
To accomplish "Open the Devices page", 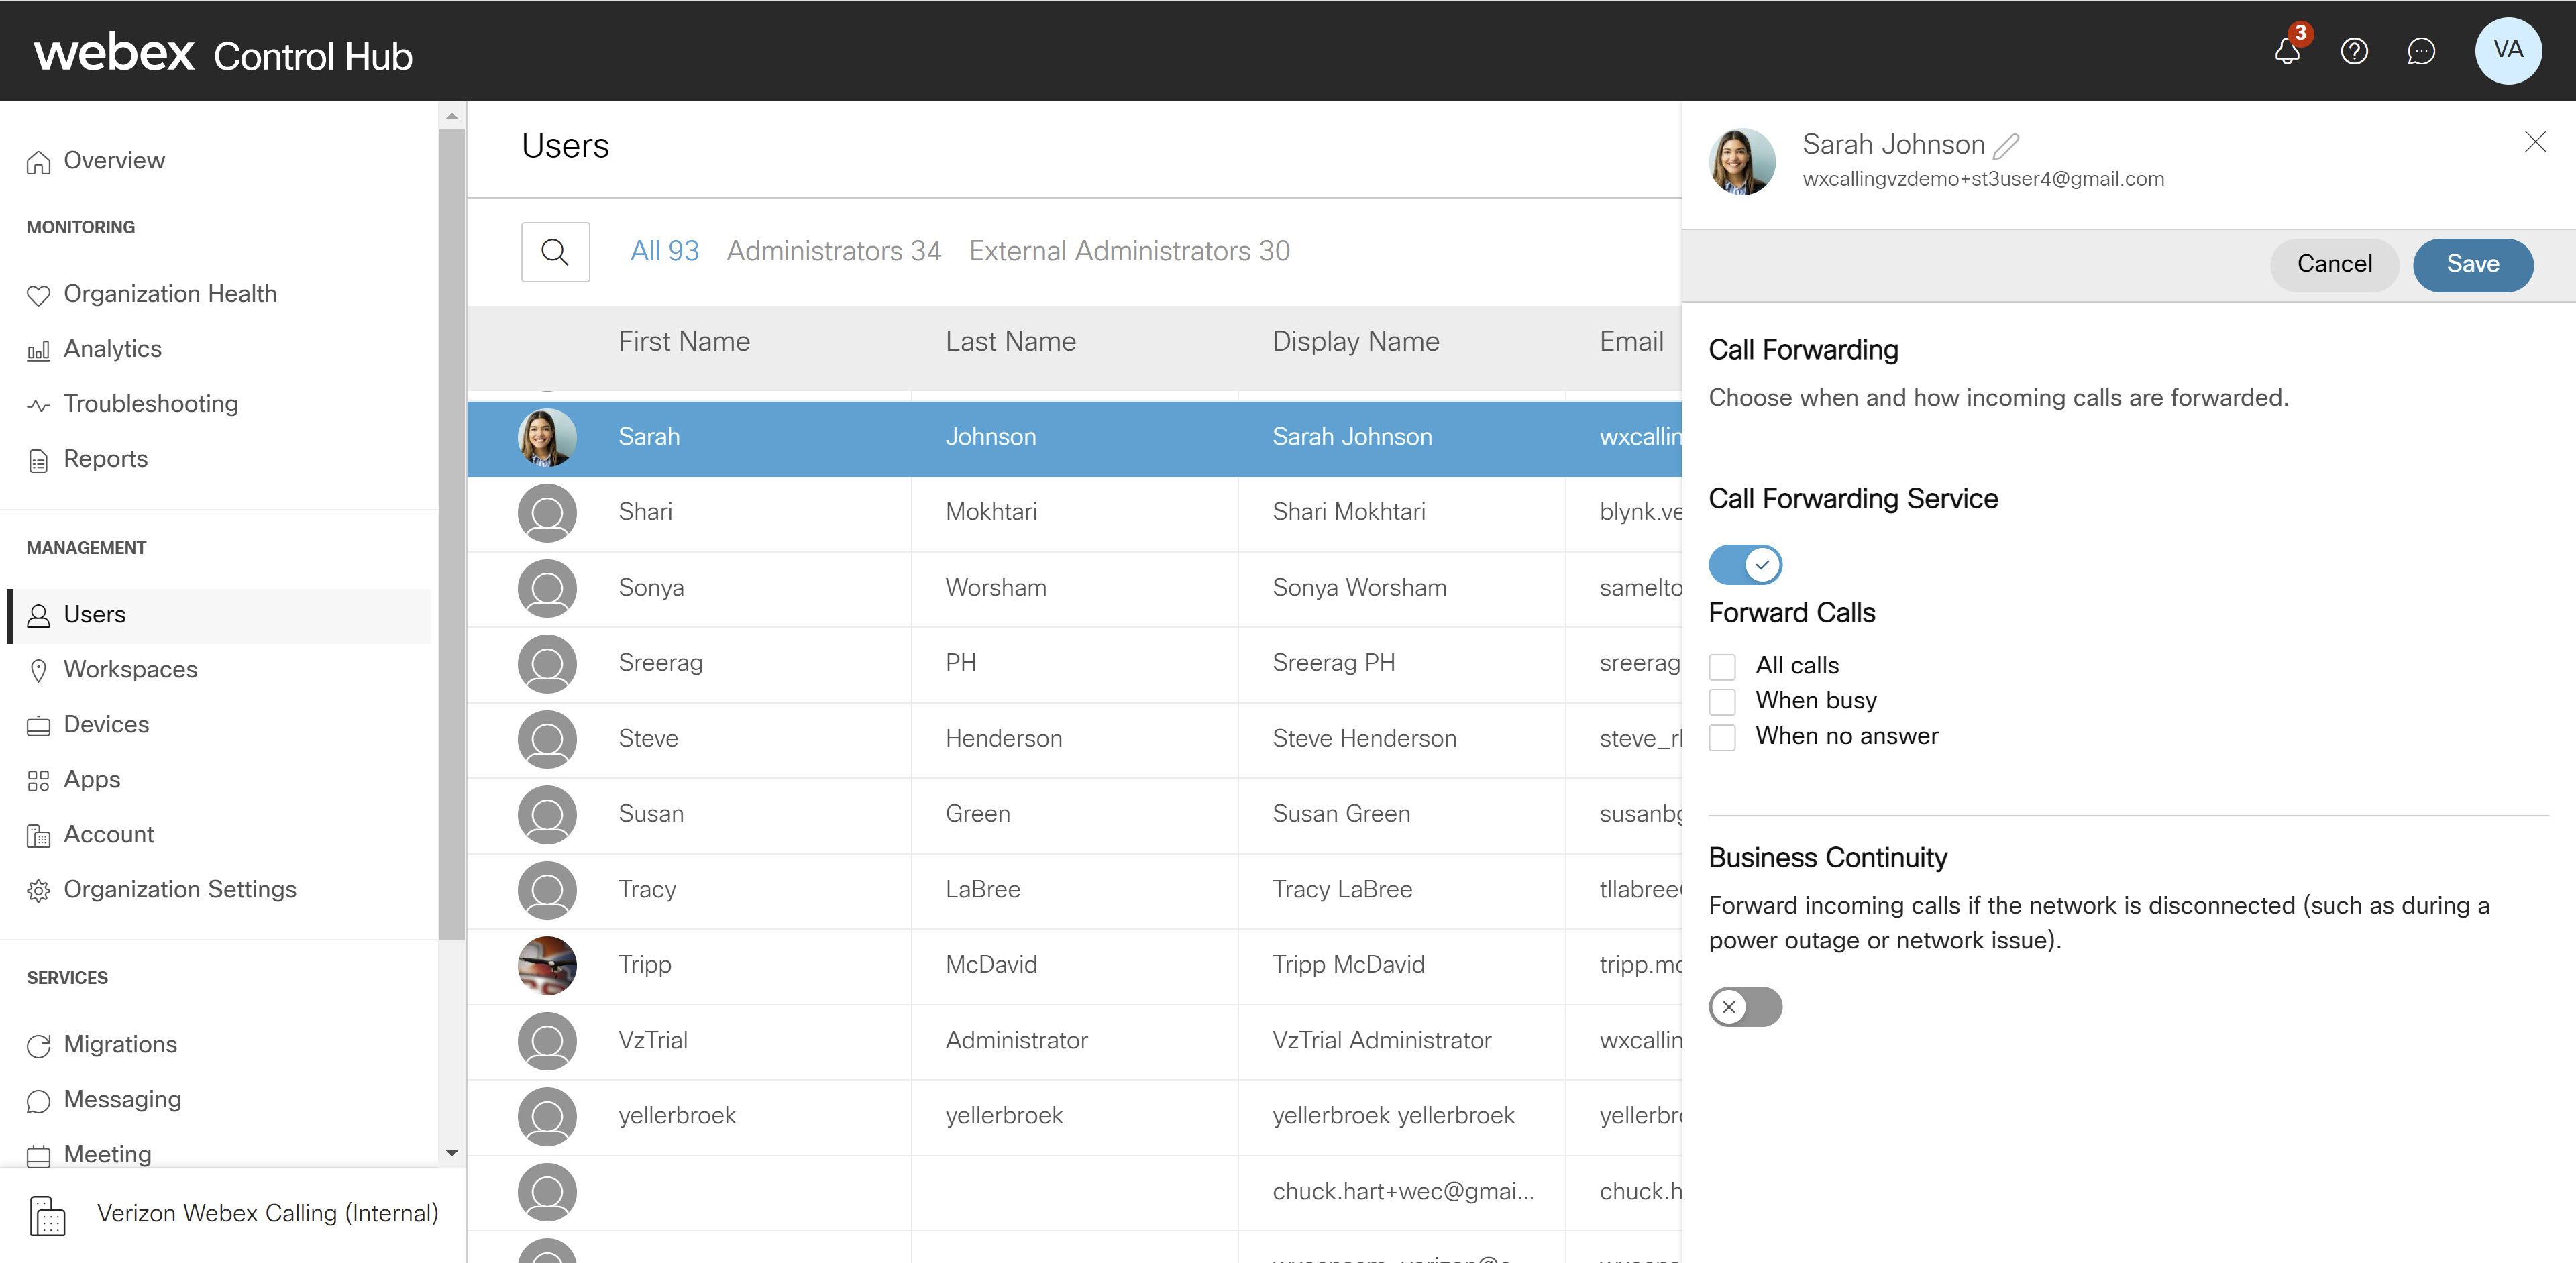I will 105,724.
